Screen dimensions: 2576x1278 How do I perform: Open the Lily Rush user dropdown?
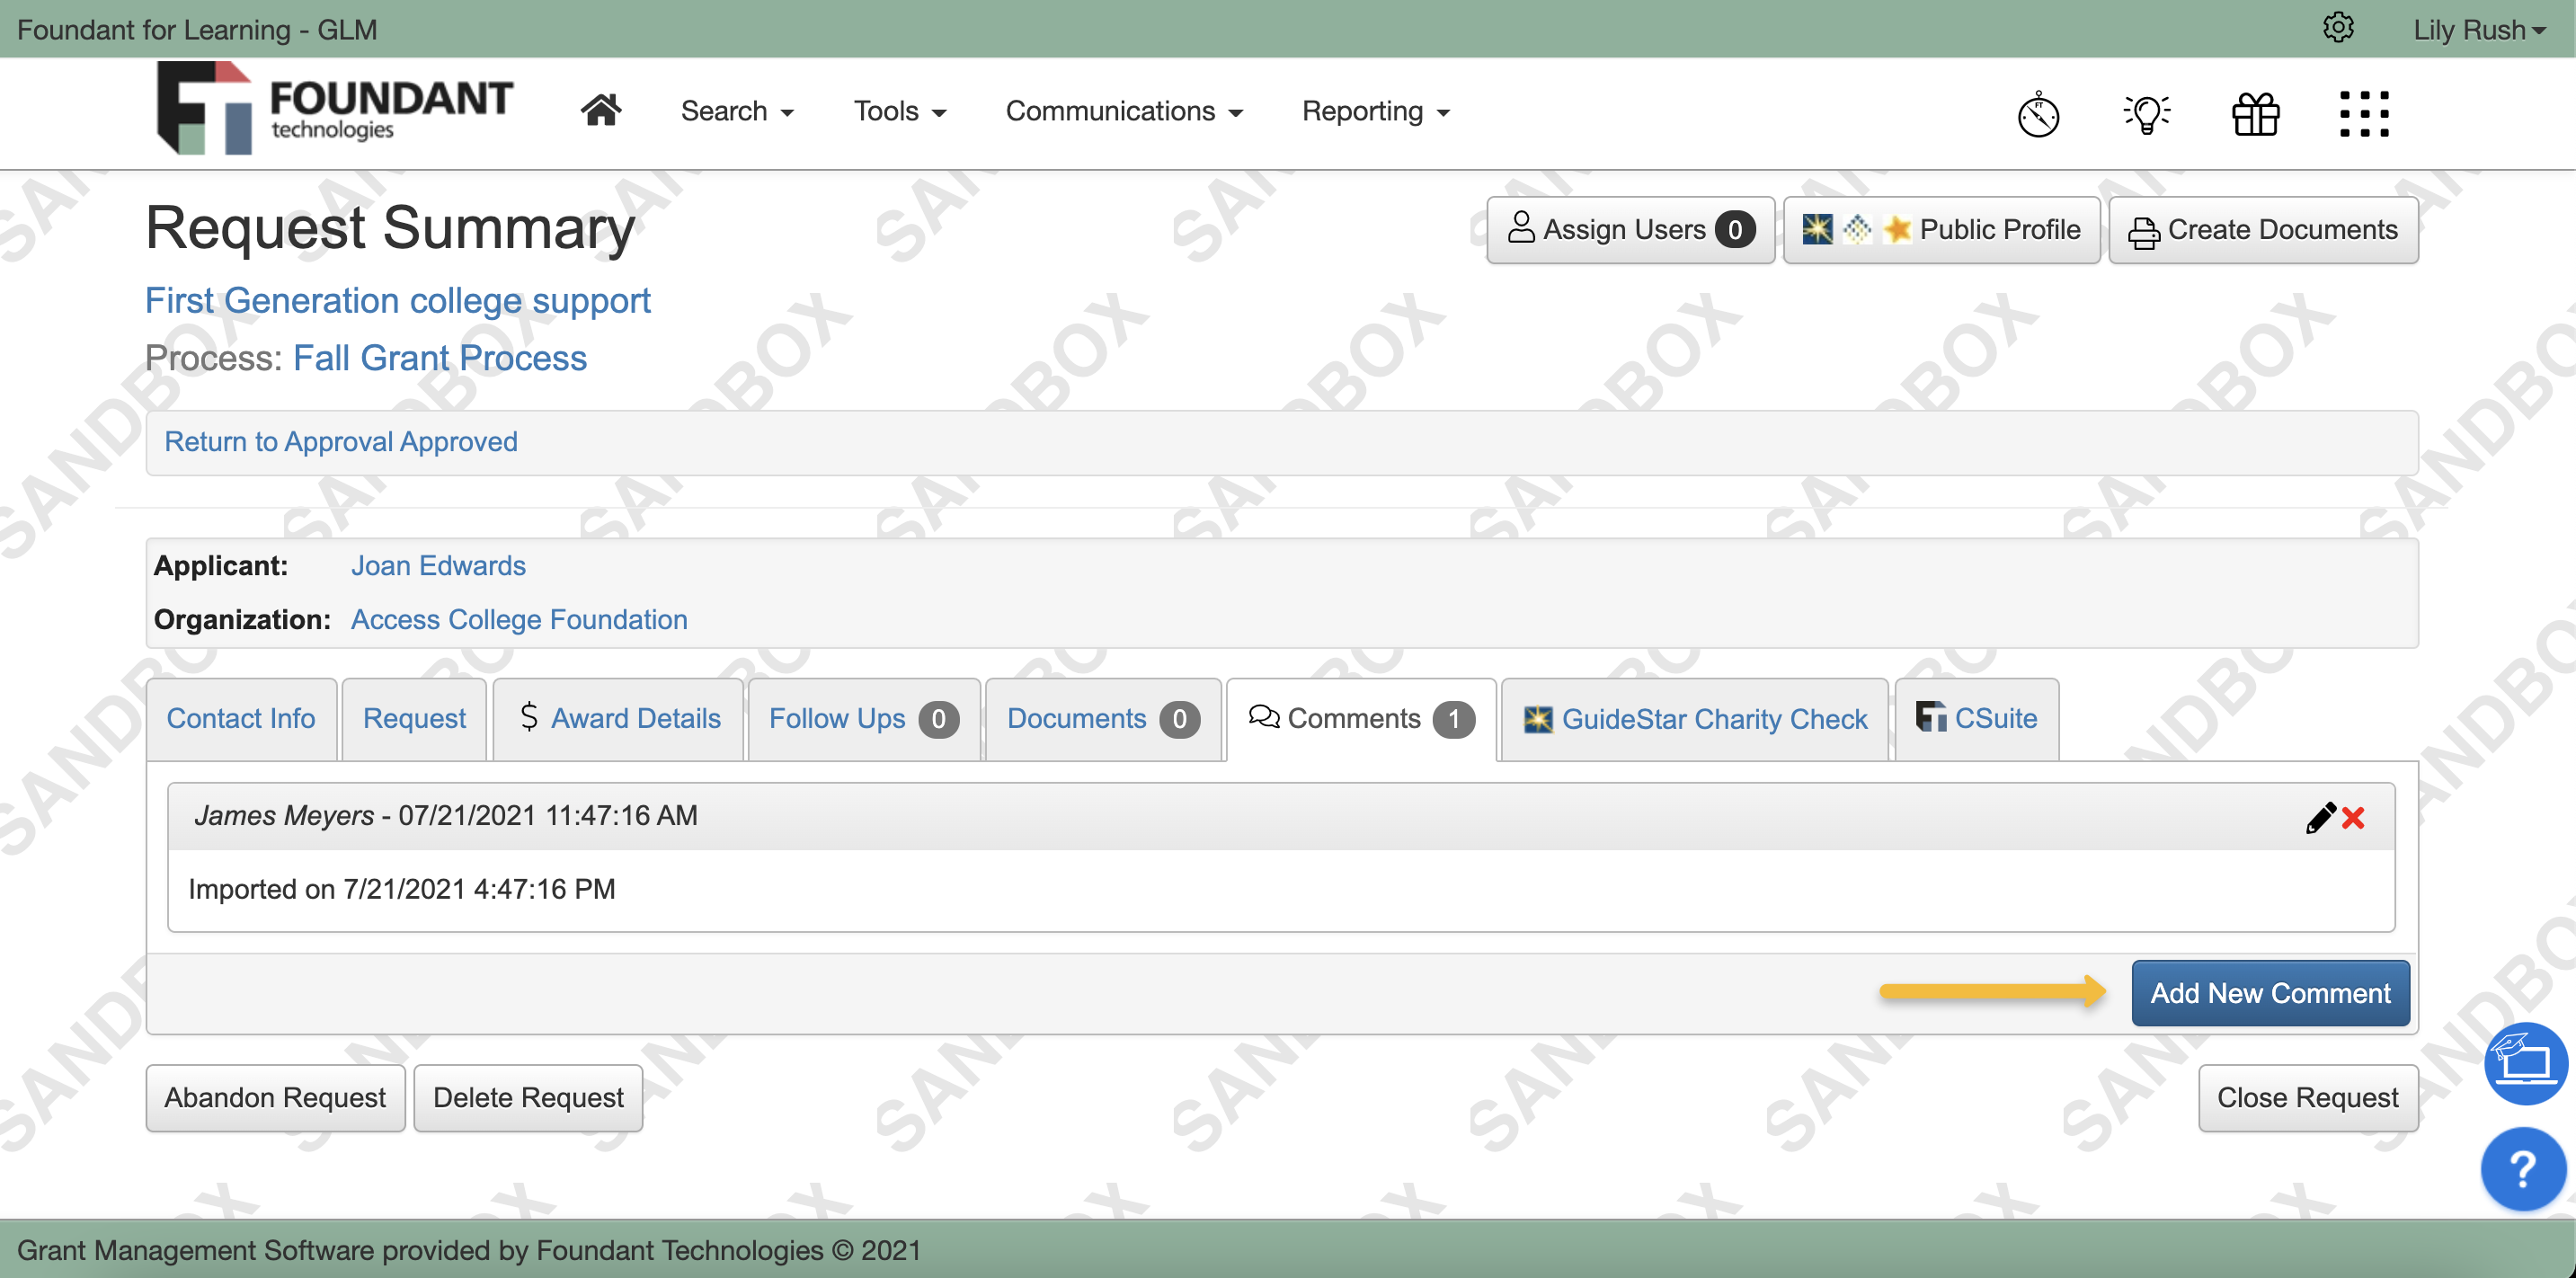pyautogui.click(x=2479, y=30)
